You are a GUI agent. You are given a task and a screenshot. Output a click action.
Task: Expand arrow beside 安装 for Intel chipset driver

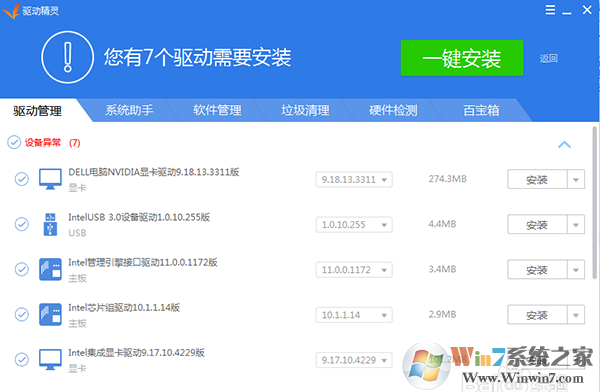pos(576,315)
